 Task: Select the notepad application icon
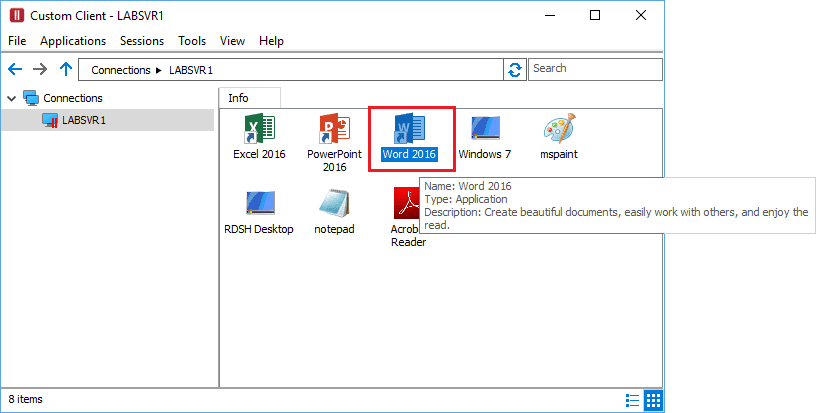pos(334,204)
